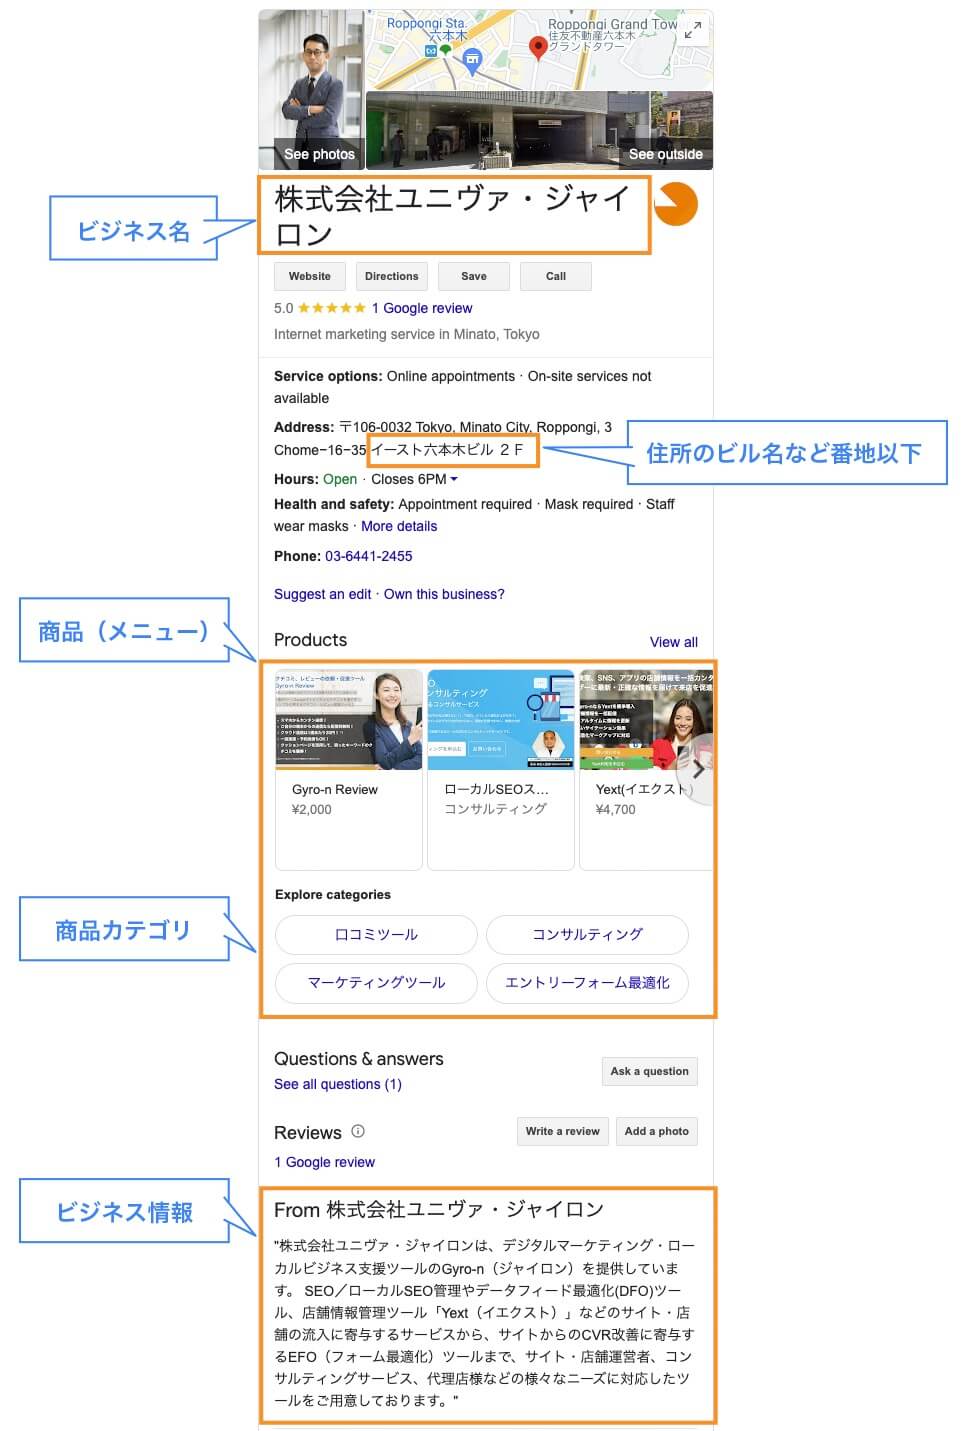The image size is (963, 1431).
Task: Open See photos thumbnail
Action: 311,90
